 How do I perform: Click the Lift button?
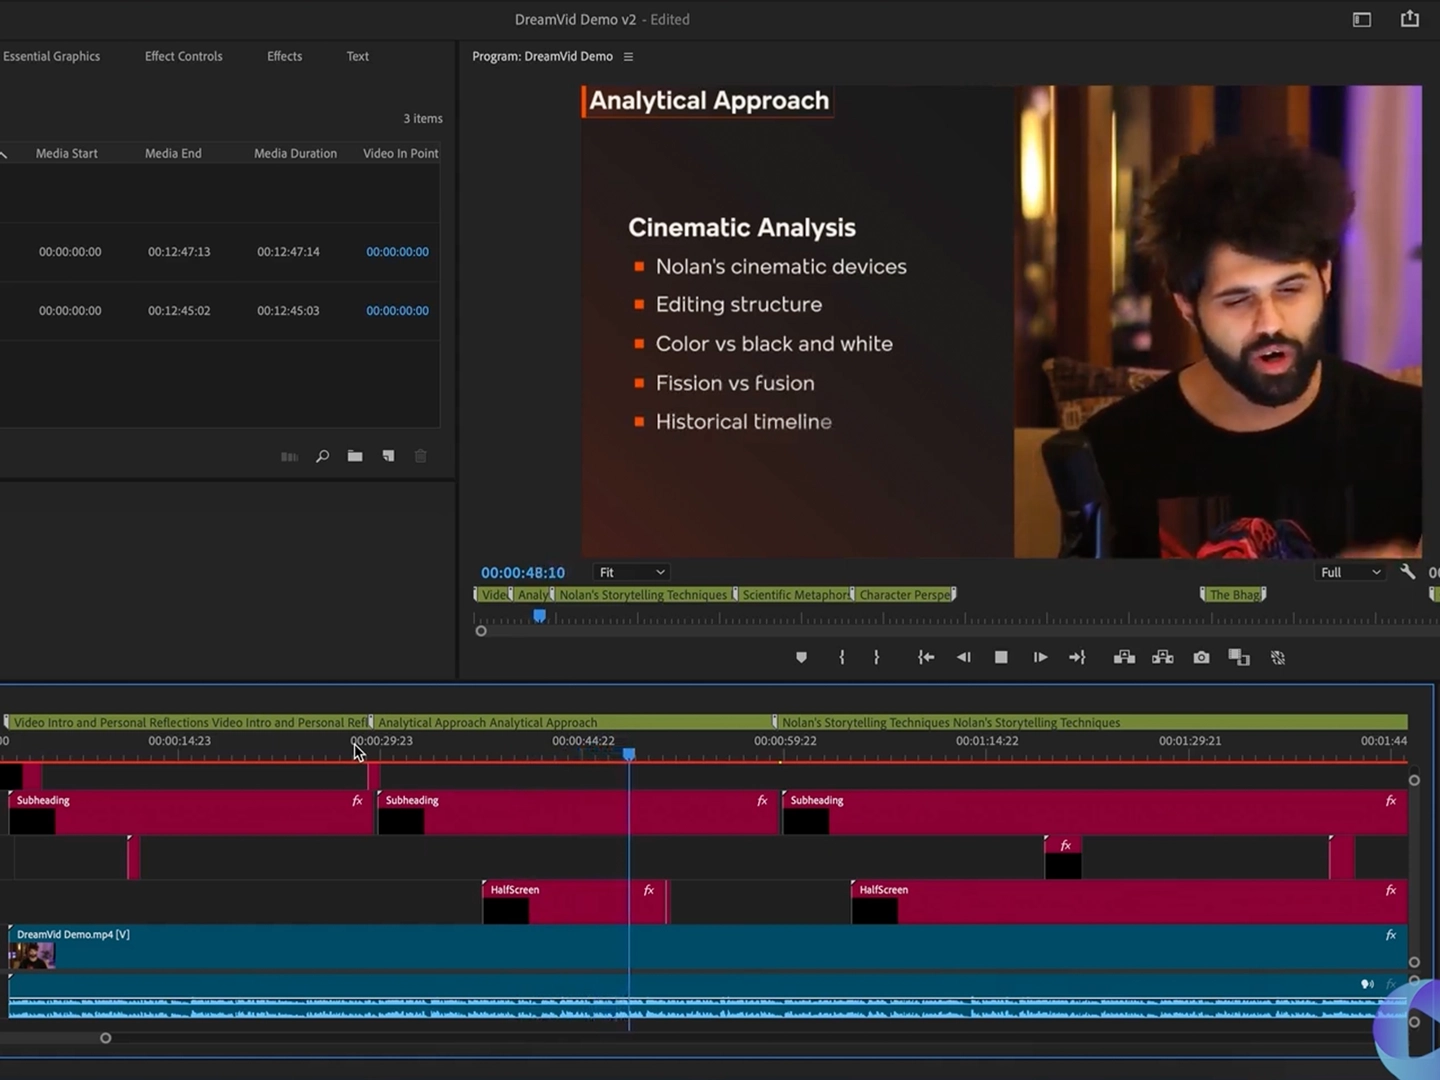(1124, 657)
